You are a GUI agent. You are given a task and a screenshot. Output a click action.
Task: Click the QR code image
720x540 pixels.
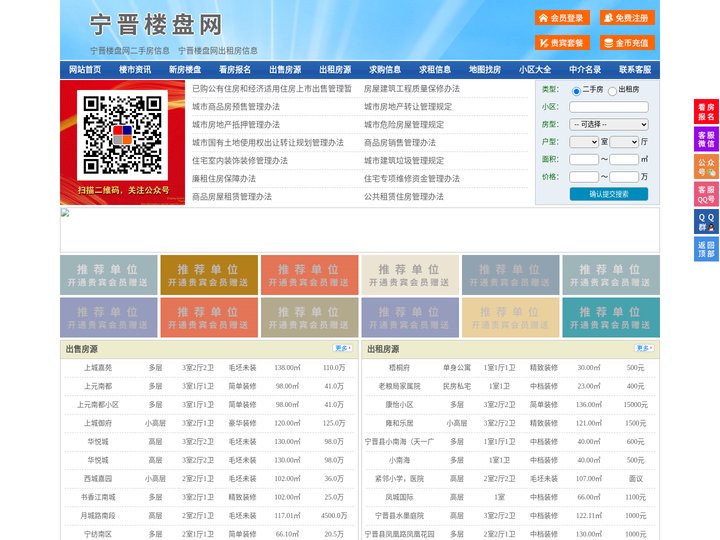[x=122, y=135]
